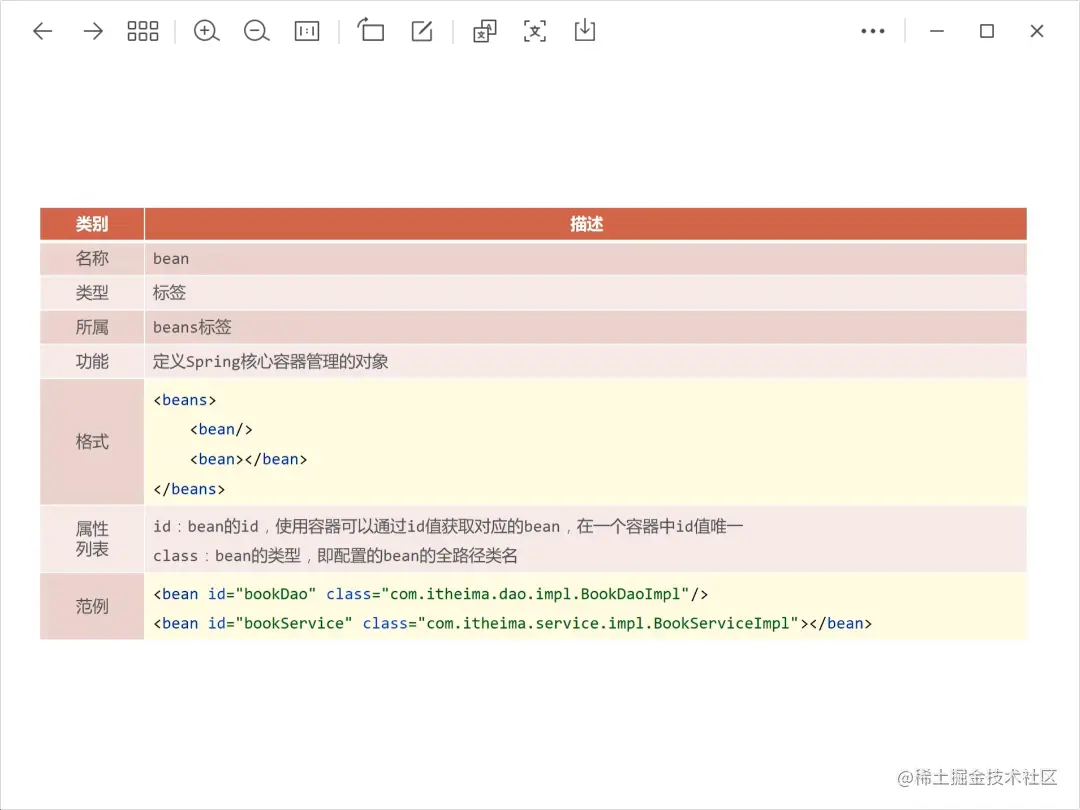This screenshot has width=1080, height=810.
Task: Go to the next image with forward arrow
Action: coord(93,31)
